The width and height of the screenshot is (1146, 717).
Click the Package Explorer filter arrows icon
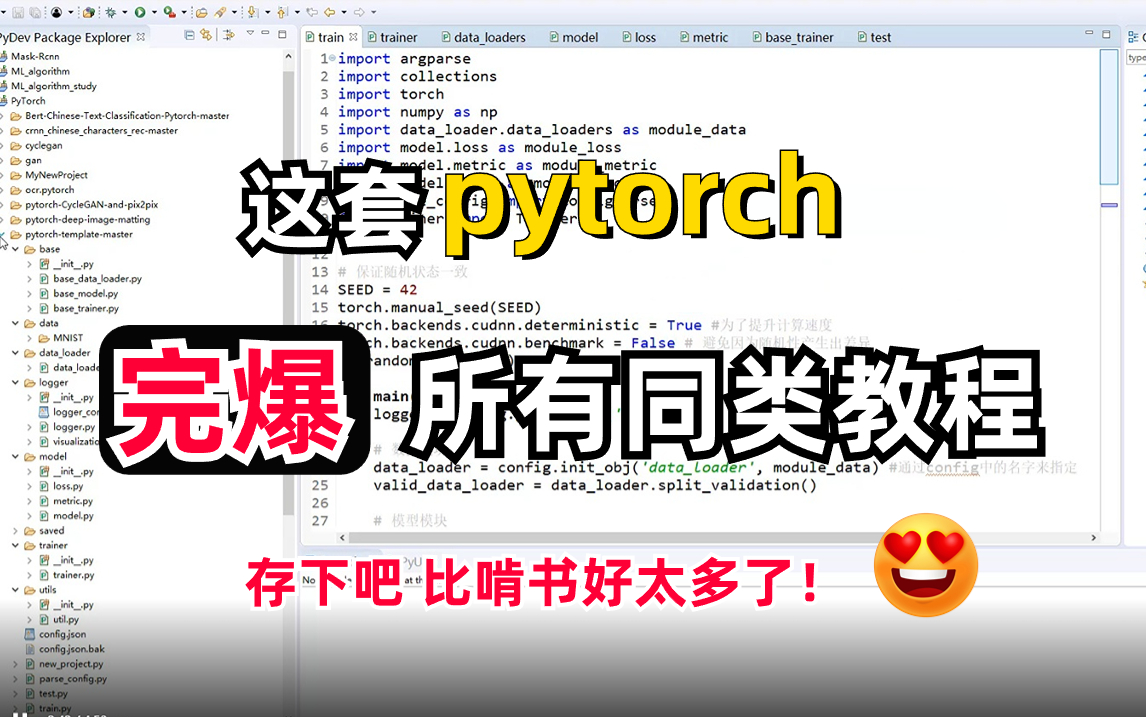coord(229,35)
